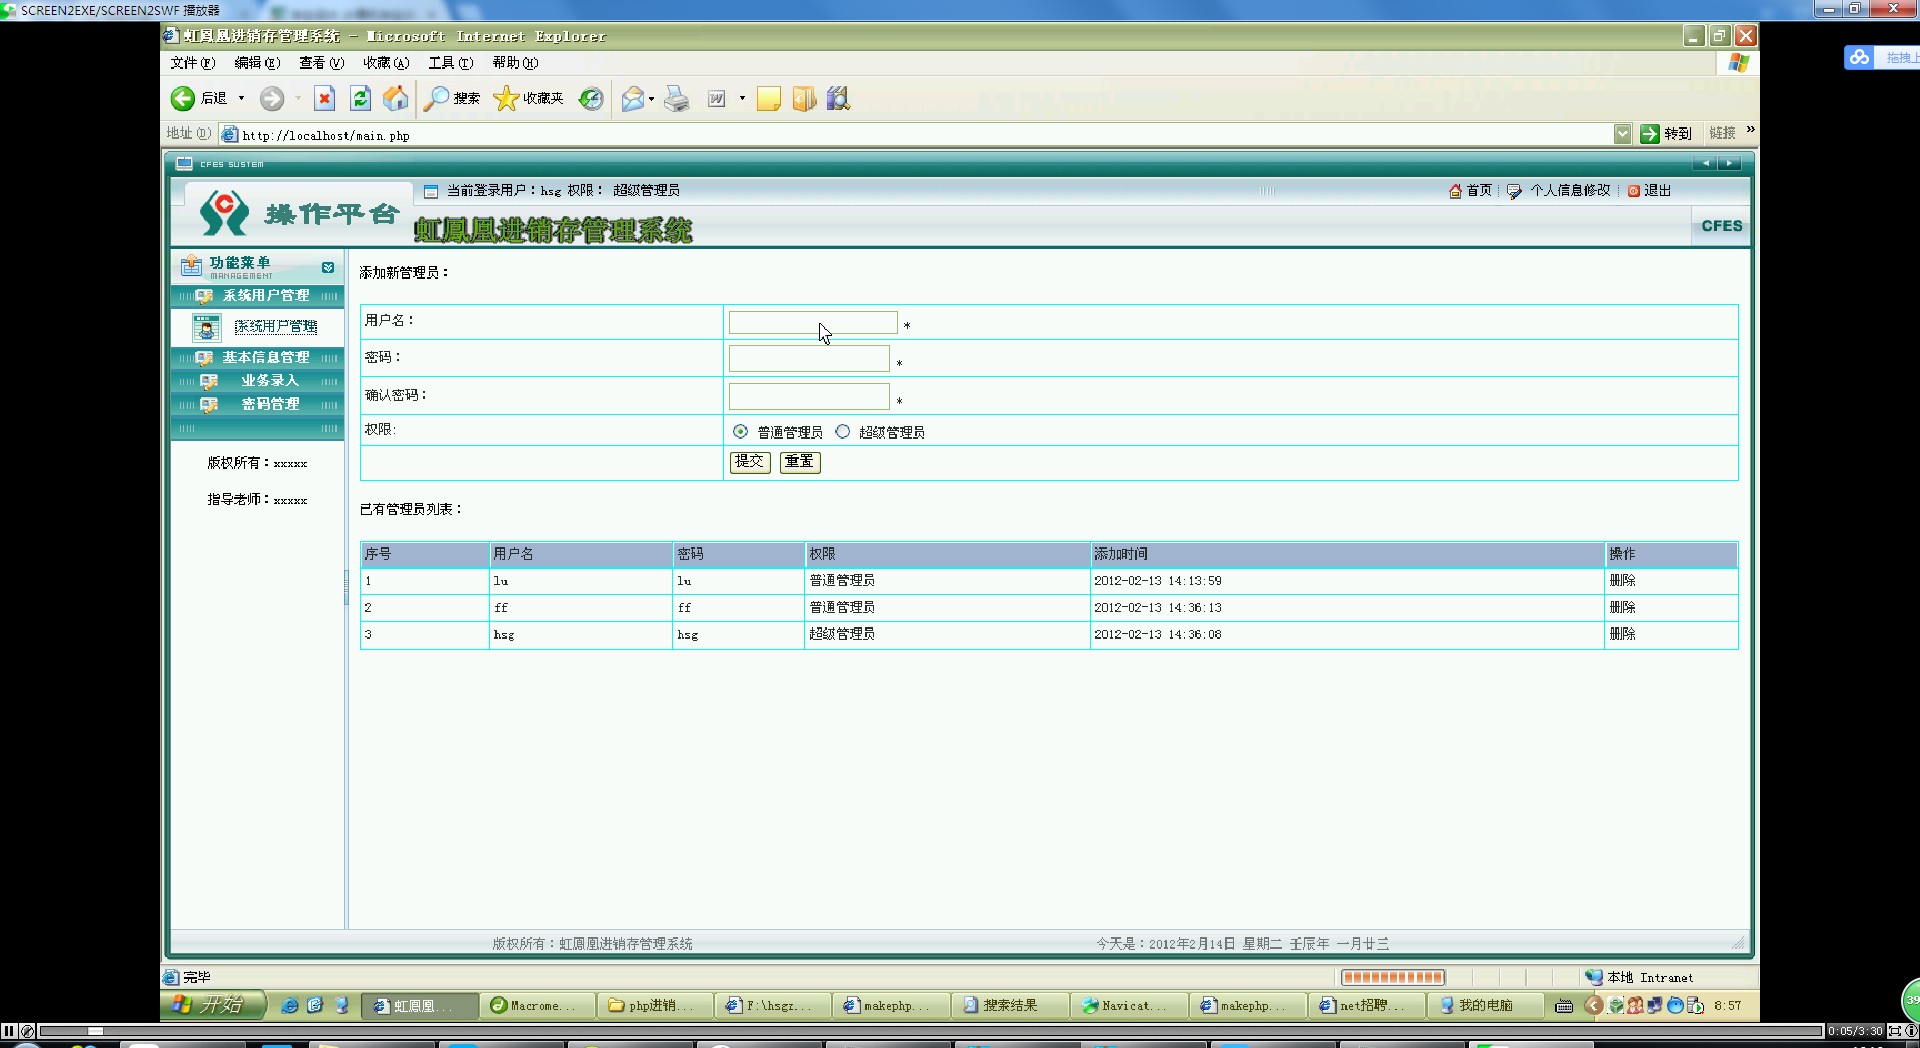
Task: Expand the 基本信息管理 menu section
Action: [257, 357]
